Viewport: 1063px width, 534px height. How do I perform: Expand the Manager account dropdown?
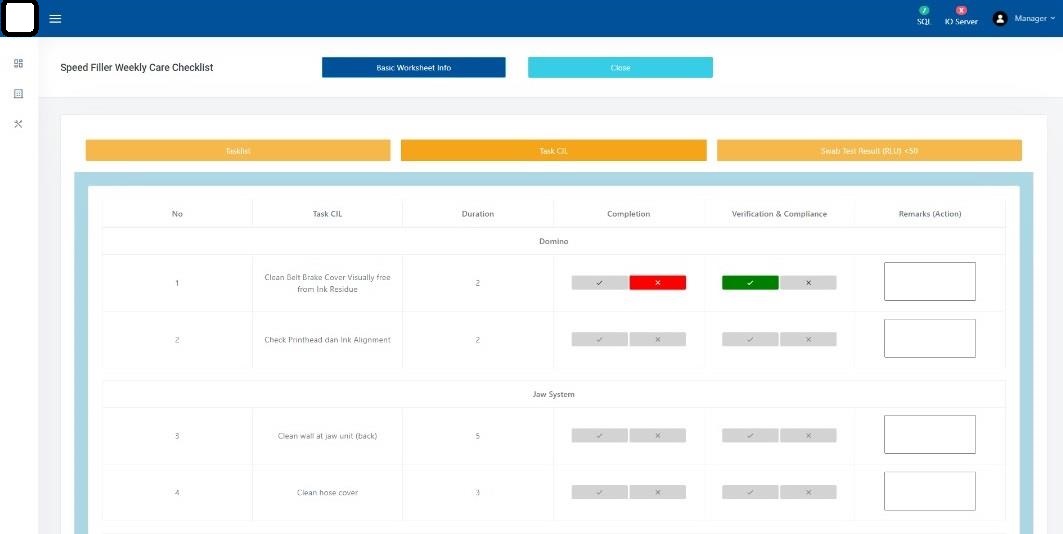tap(1034, 19)
